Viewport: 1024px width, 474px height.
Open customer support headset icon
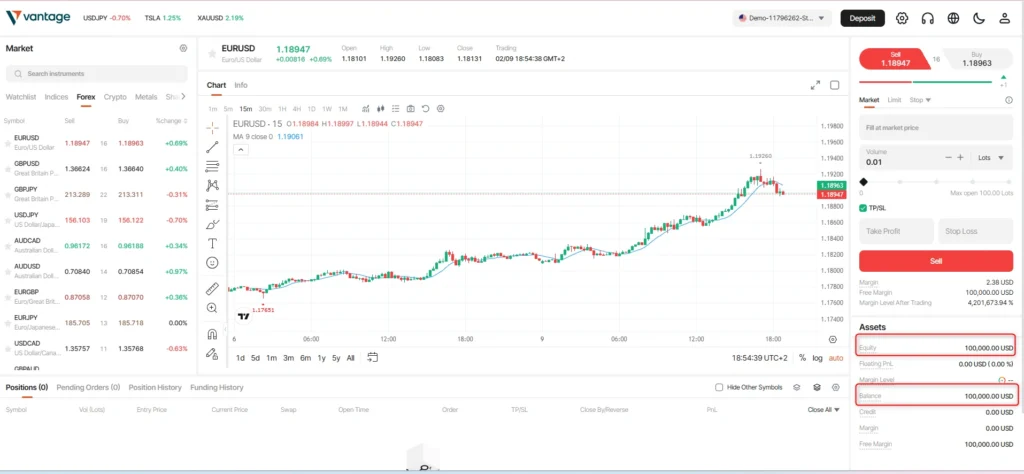(927, 18)
